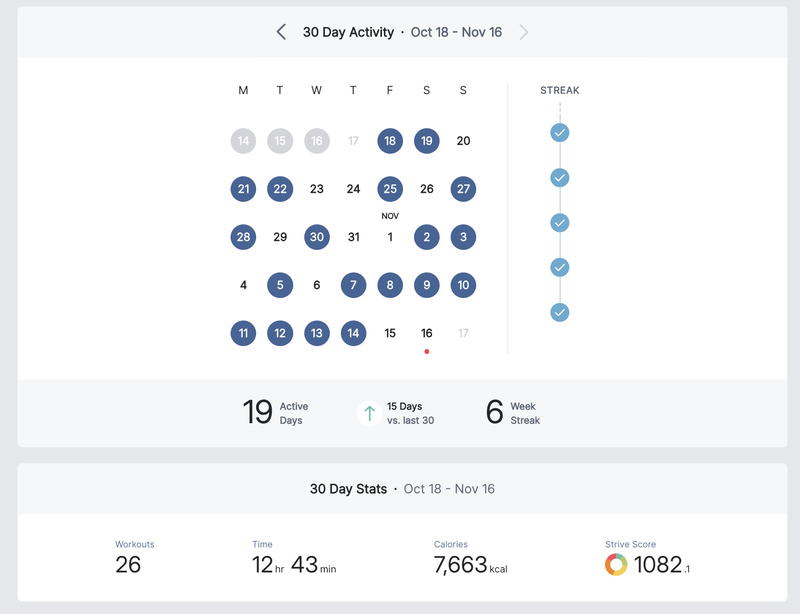The width and height of the screenshot is (800, 614).
Task: Click the 30 Day Activity header title
Action: point(348,32)
